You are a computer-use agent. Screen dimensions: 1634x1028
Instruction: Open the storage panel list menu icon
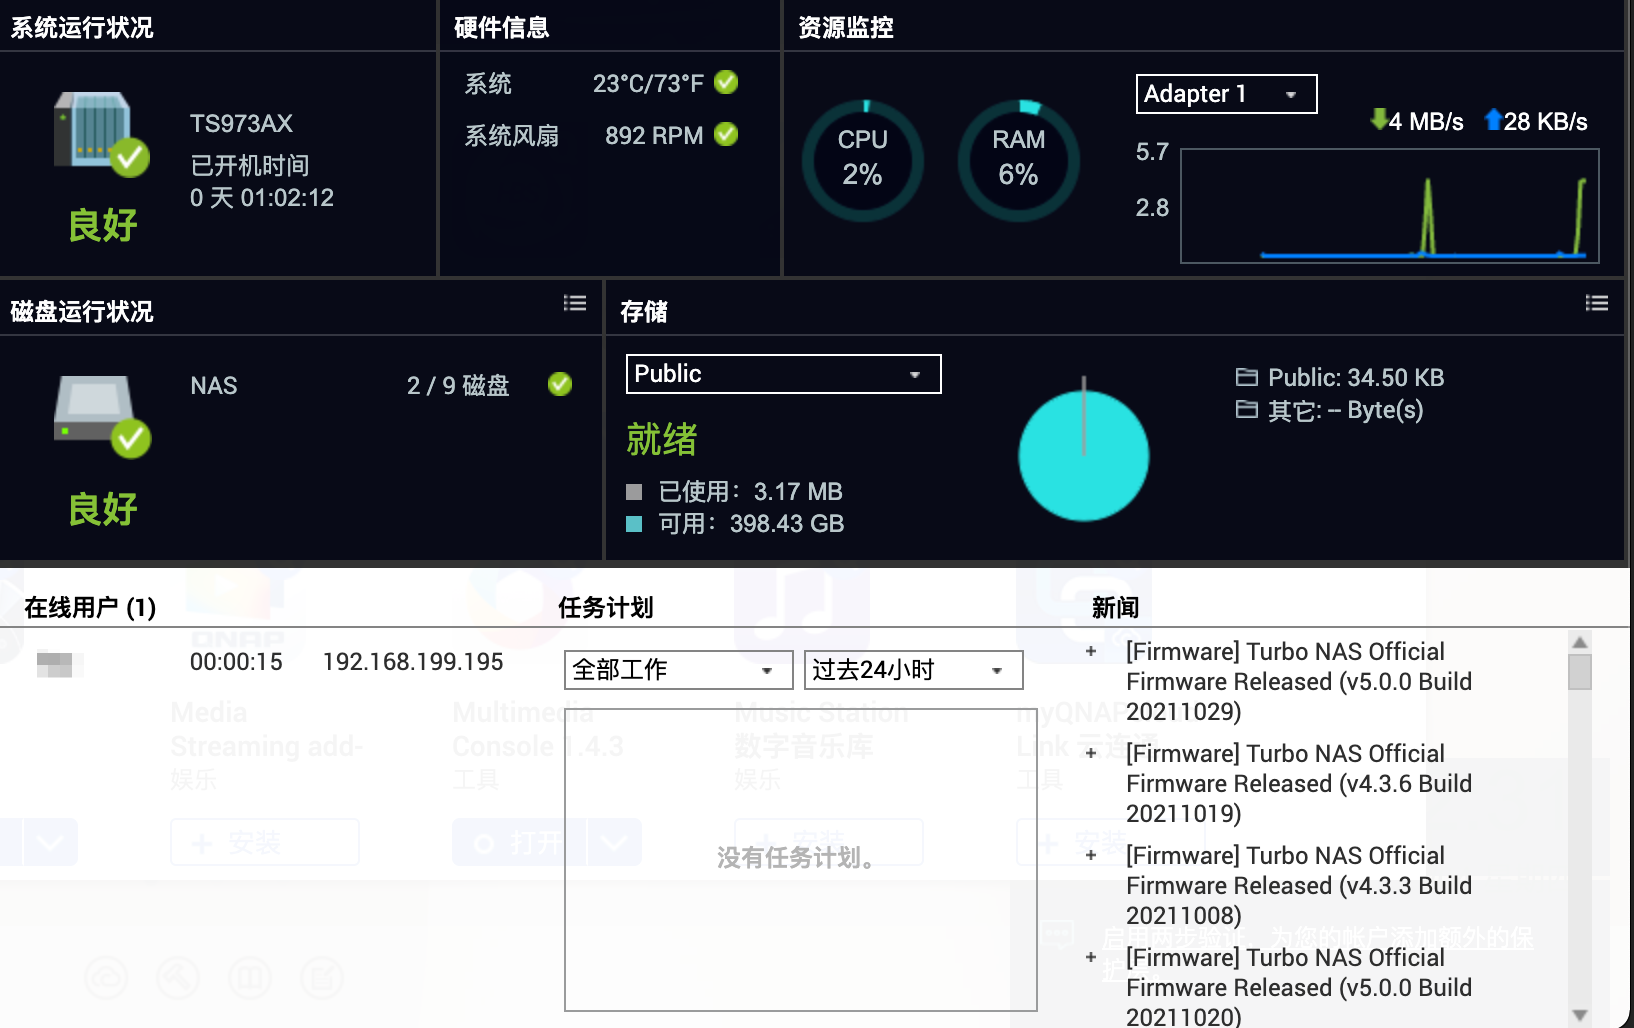pyautogui.click(x=1597, y=303)
